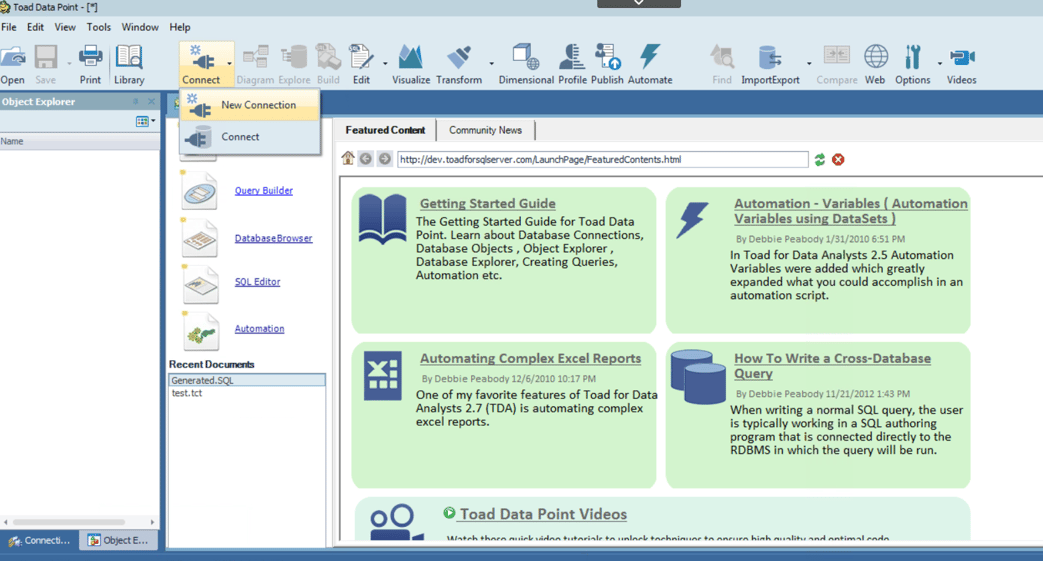Expand the Edit toolbar dropdown arrow
This screenshot has width=1043, height=561.
[x=385, y=64]
